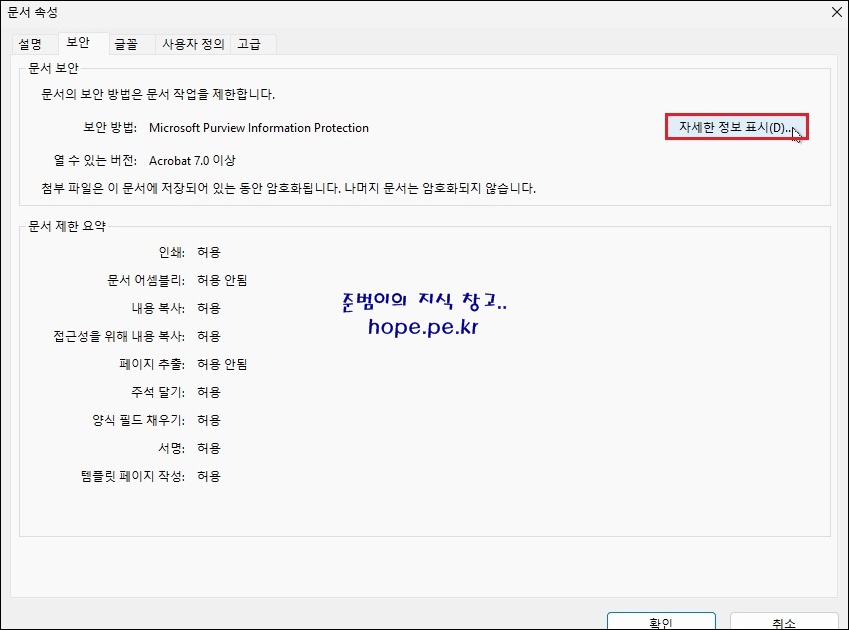Screen dimensions: 849x630
Task: Click the 문서 보안 group title
Action: (x=54, y=68)
